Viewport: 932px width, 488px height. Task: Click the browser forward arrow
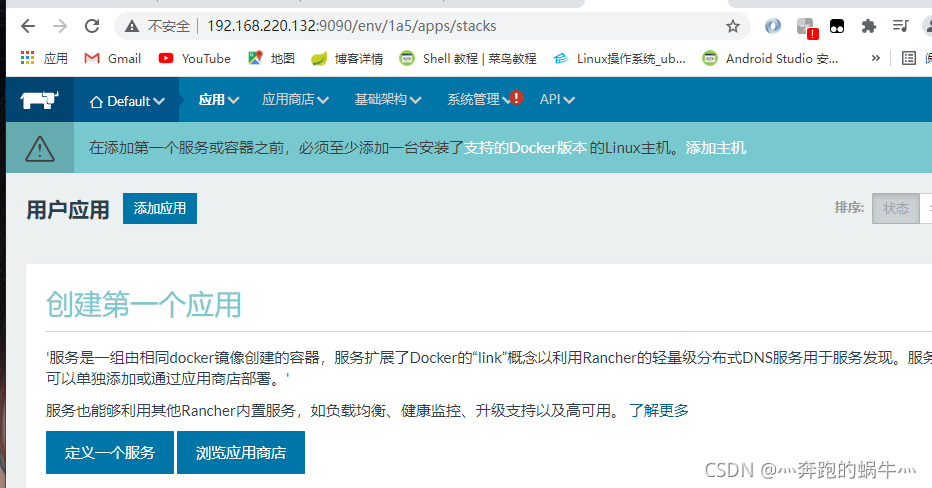coord(60,26)
